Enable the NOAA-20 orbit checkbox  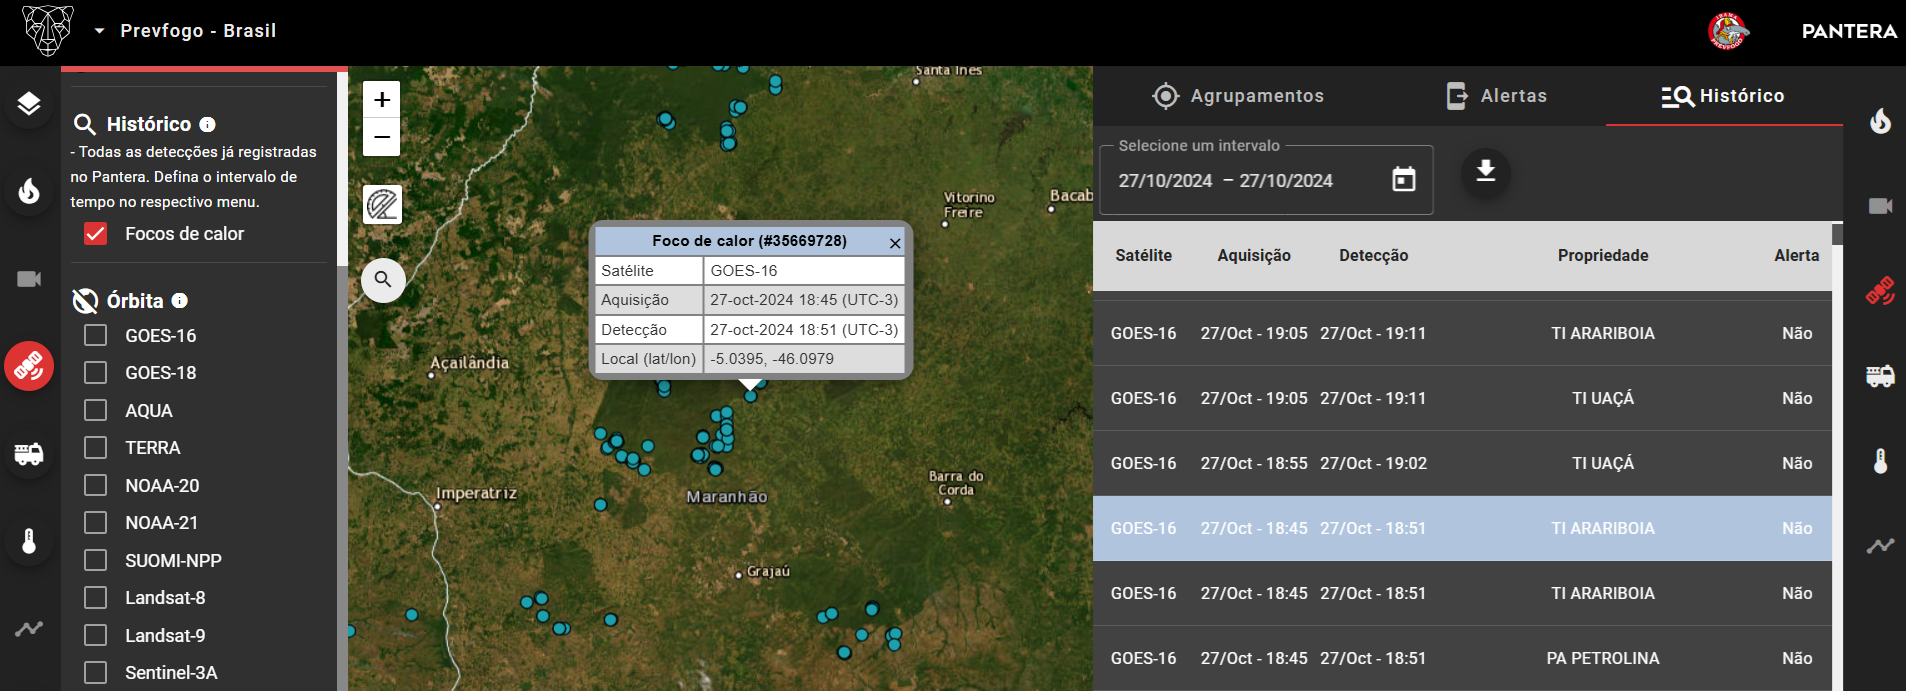pyautogui.click(x=96, y=485)
